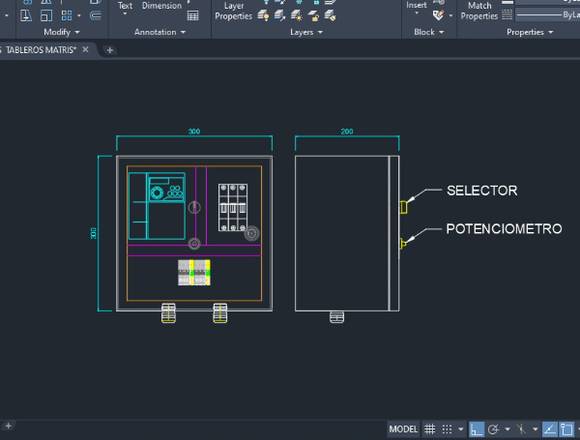Toggle the drawing grid display
Screen dimensions: 580x440
(x=429, y=429)
